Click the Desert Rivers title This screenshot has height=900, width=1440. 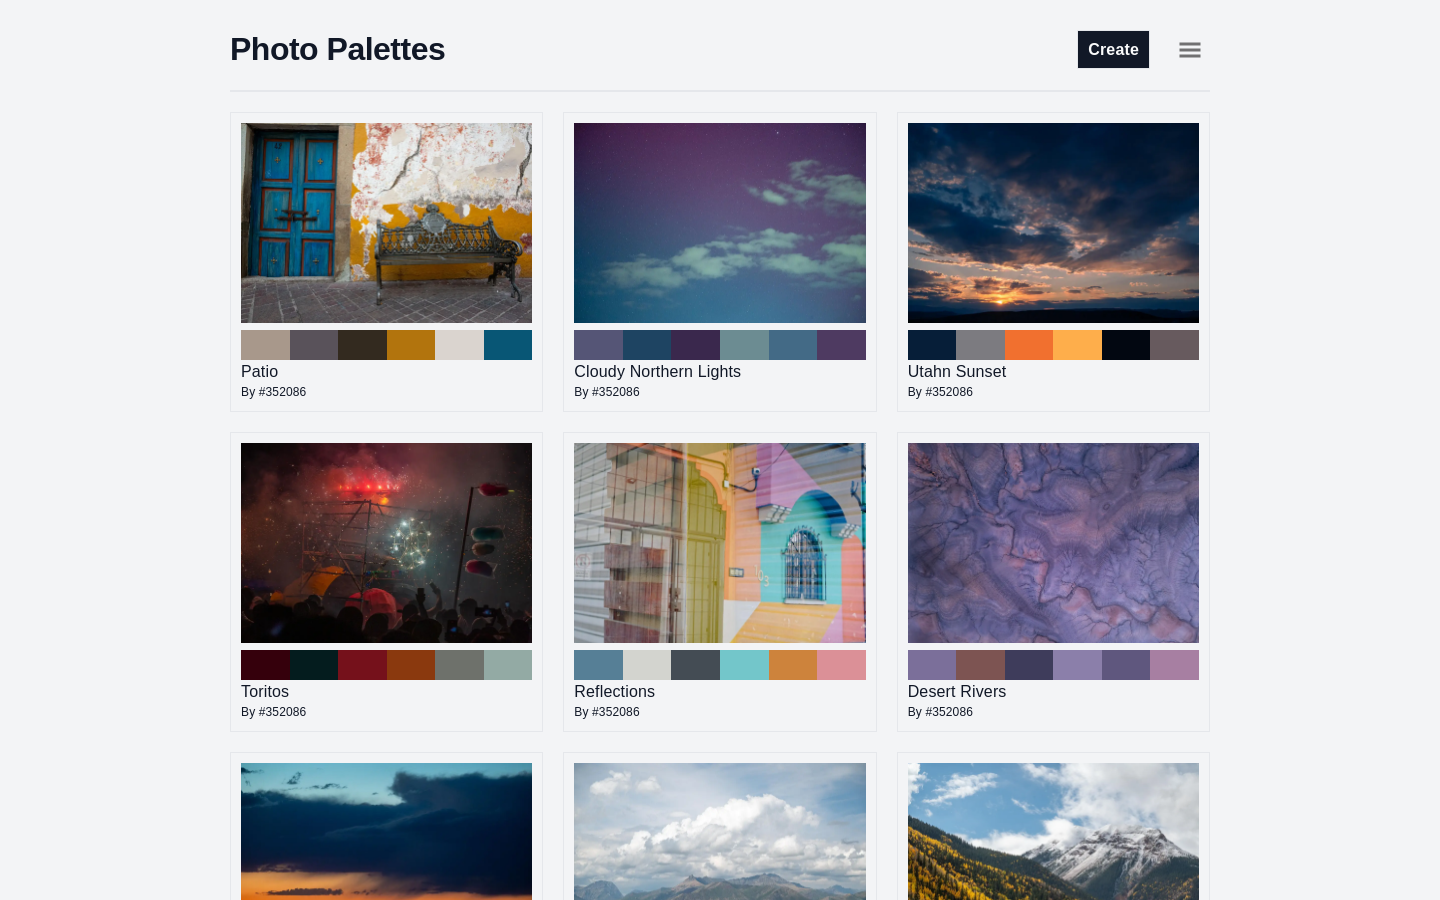[956, 691]
